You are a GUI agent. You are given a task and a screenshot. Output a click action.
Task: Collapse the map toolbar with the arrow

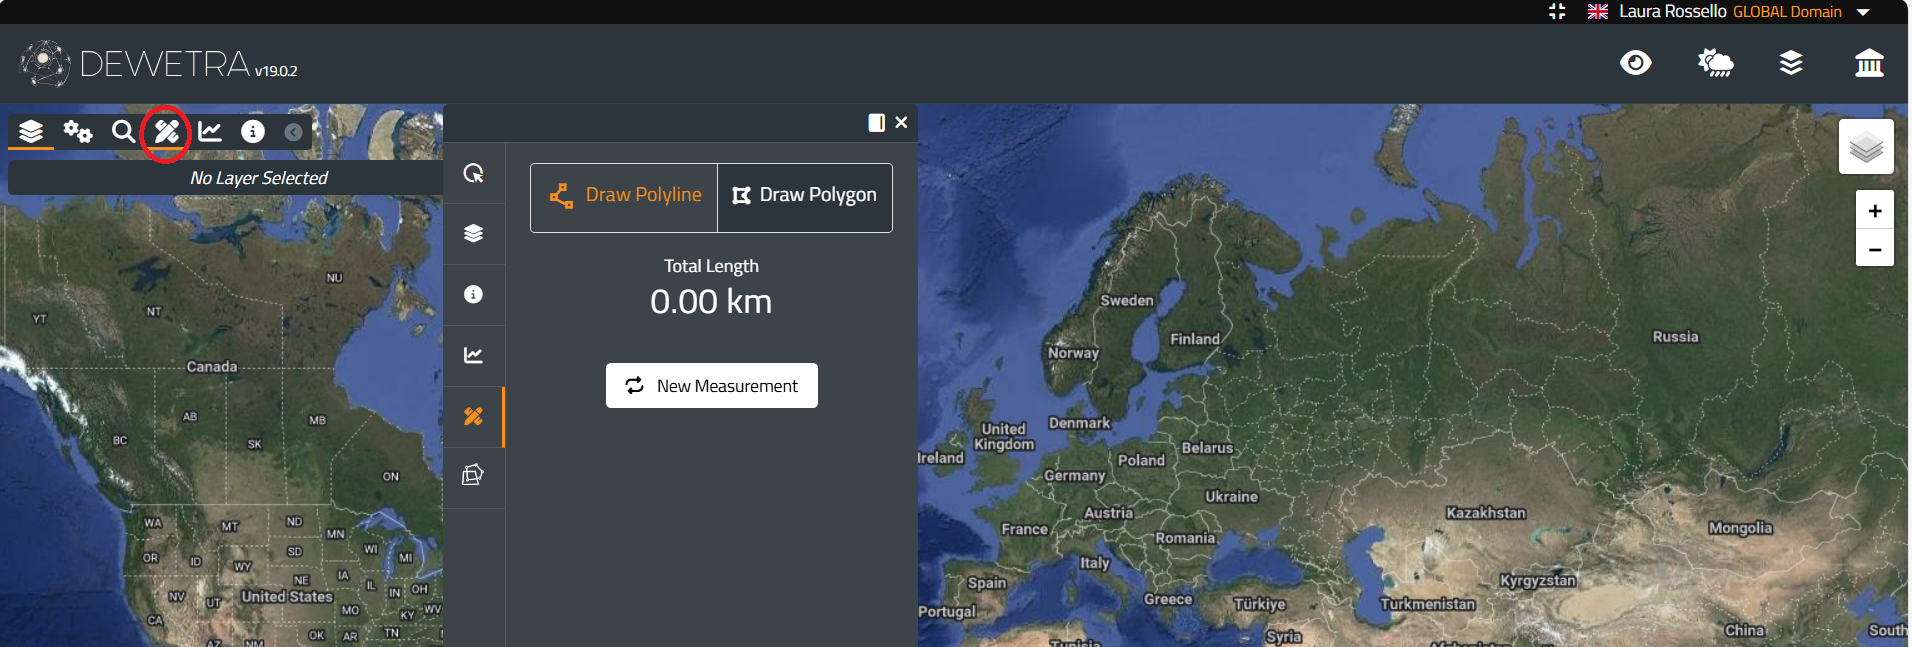293,132
